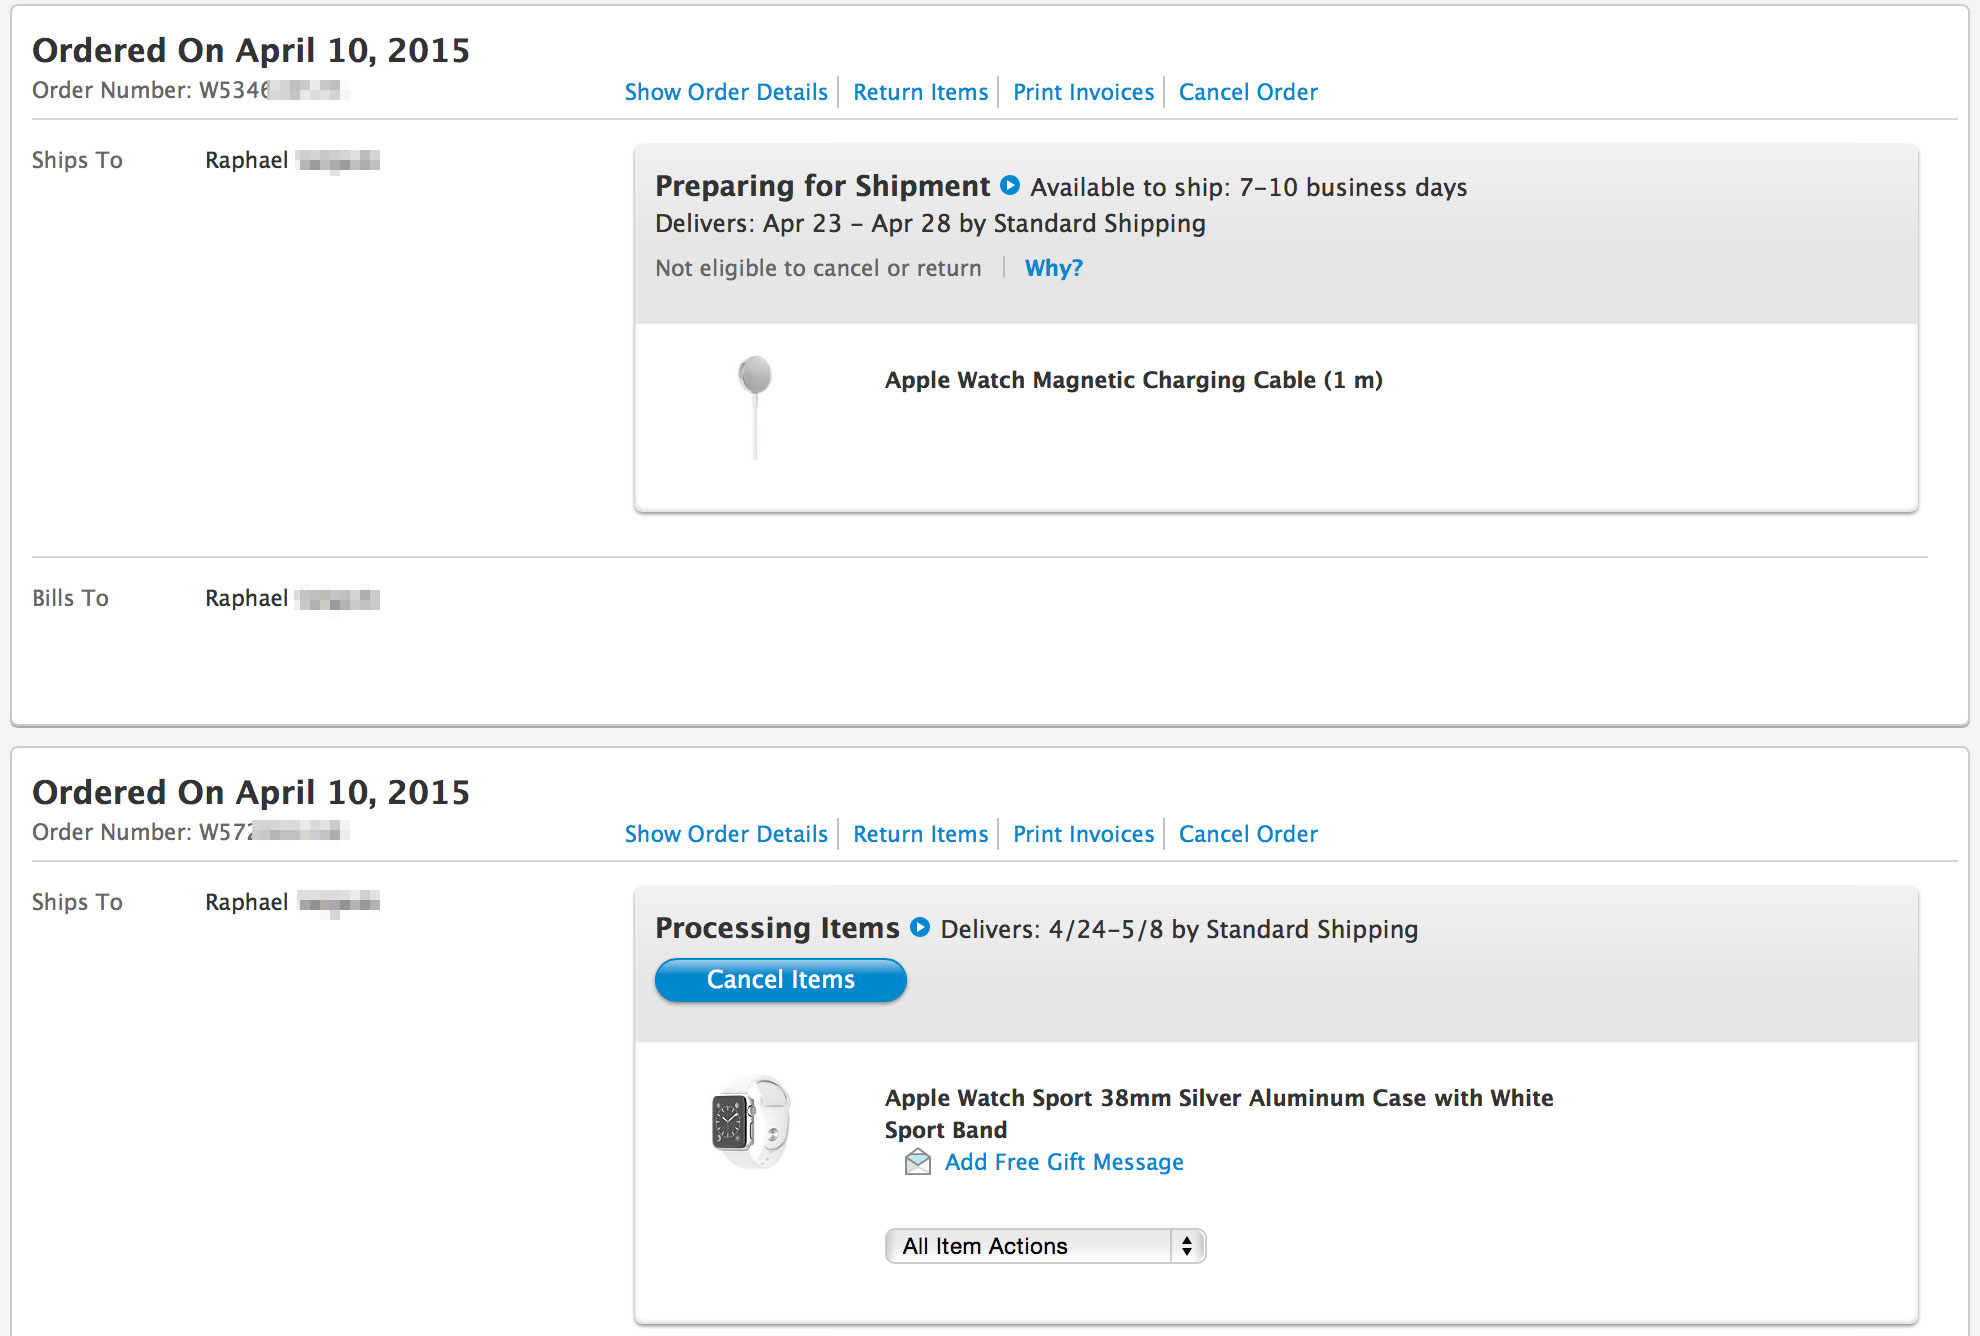Click the Apple Watch Magnetic Charging Cable title
The height and width of the screenshot is (1336, 1980).
tap(1133, 380)
